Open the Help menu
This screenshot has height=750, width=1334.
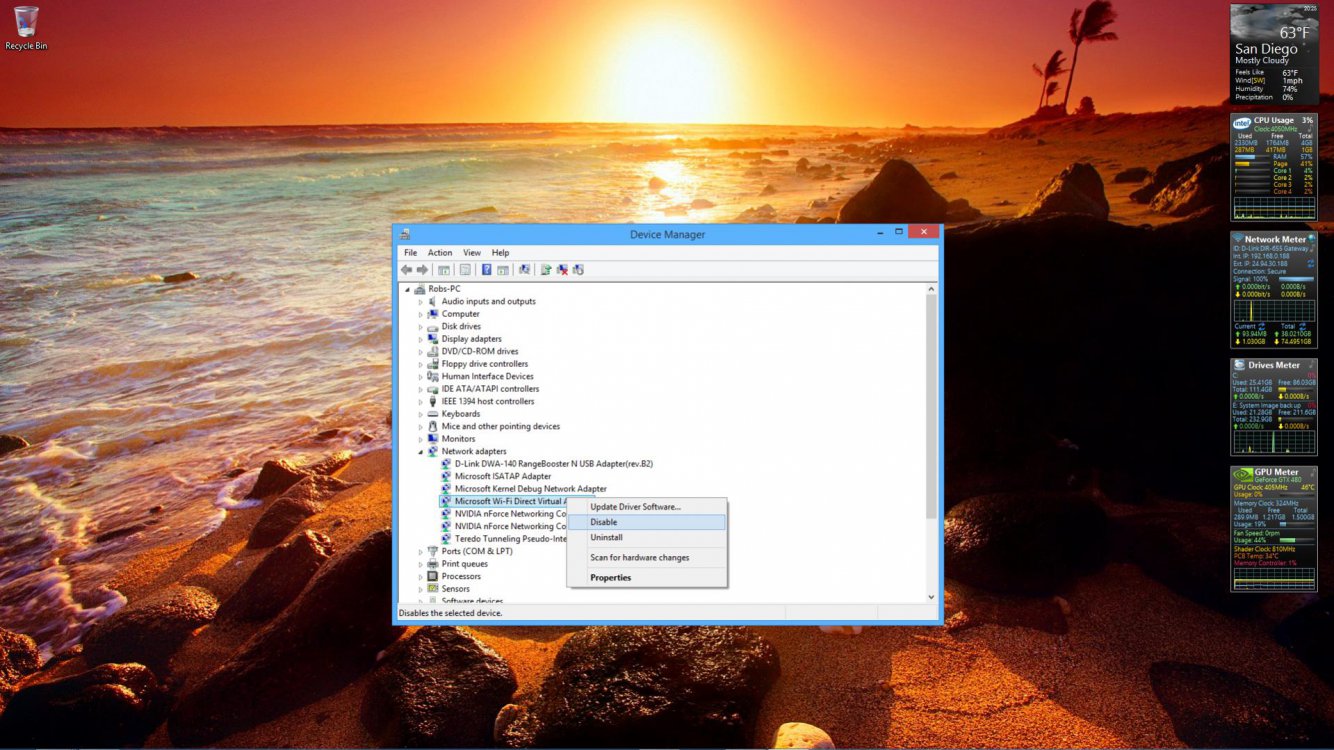coord(500,253)
